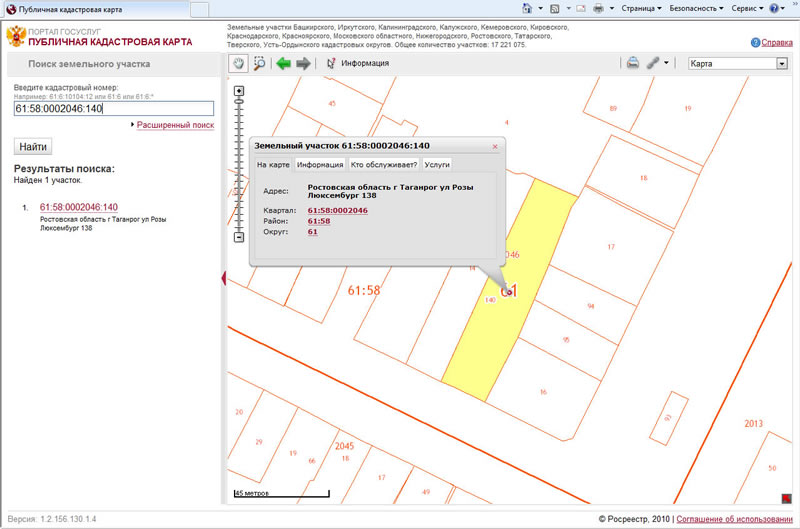Open the browser print dropdown arrow
800x529 pixels.
[x=611, y=8]
